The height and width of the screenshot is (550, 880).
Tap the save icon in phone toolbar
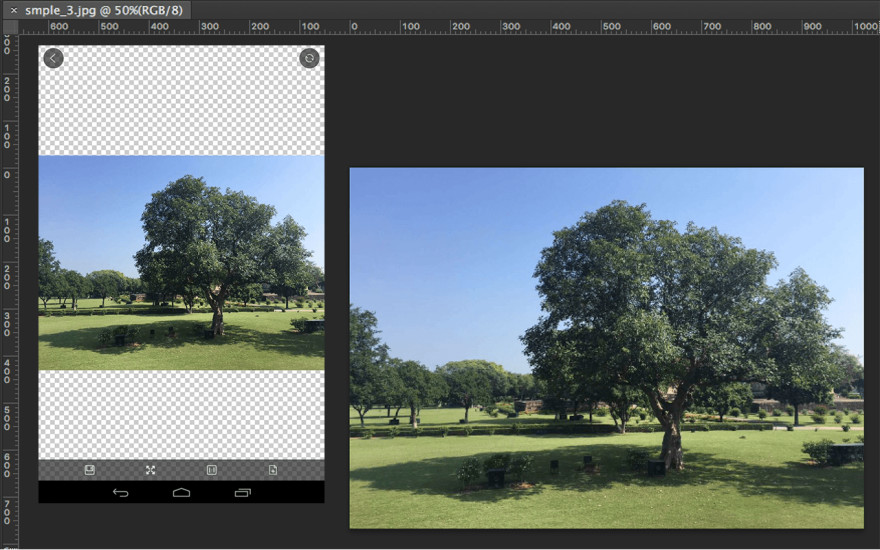90,470
